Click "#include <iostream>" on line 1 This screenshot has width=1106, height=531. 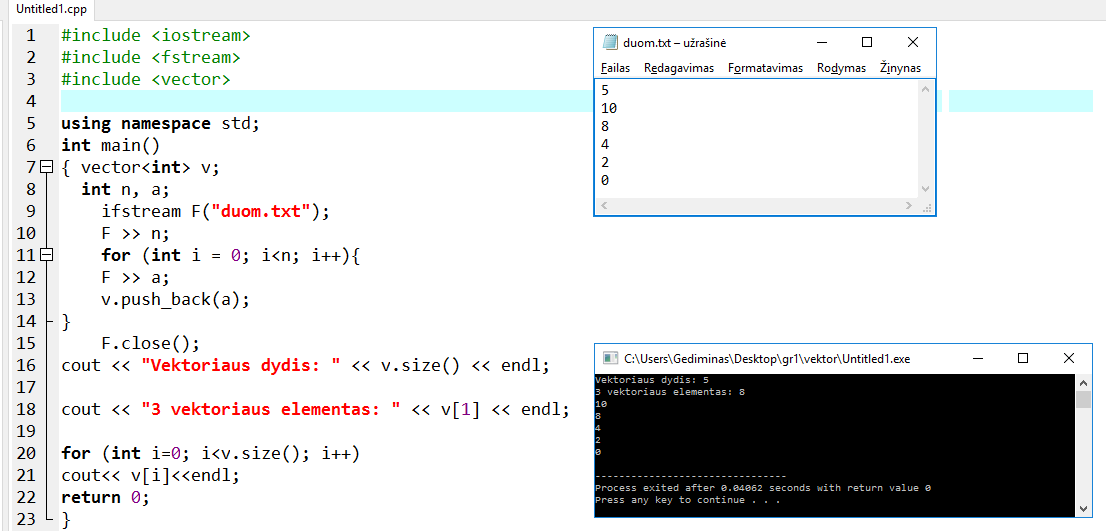click(x=156, y=35)
